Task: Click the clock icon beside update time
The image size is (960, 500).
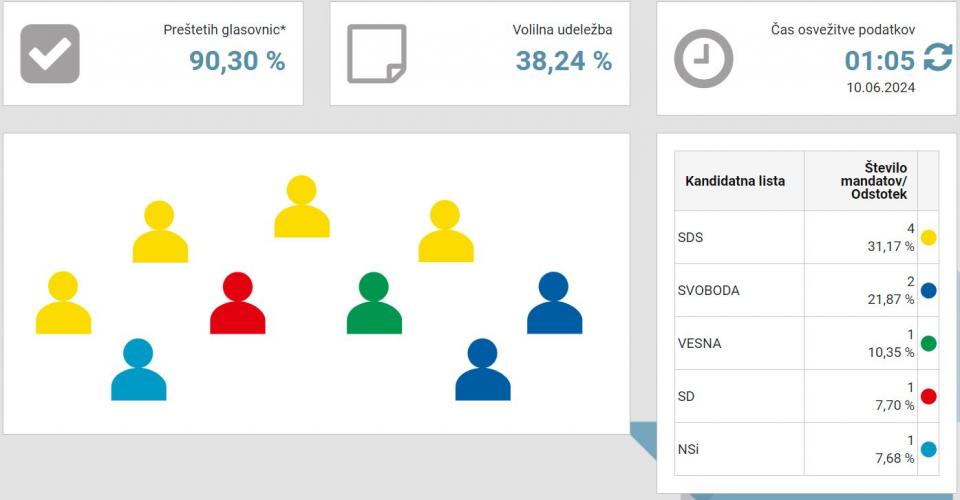Action: coord(703,58)
